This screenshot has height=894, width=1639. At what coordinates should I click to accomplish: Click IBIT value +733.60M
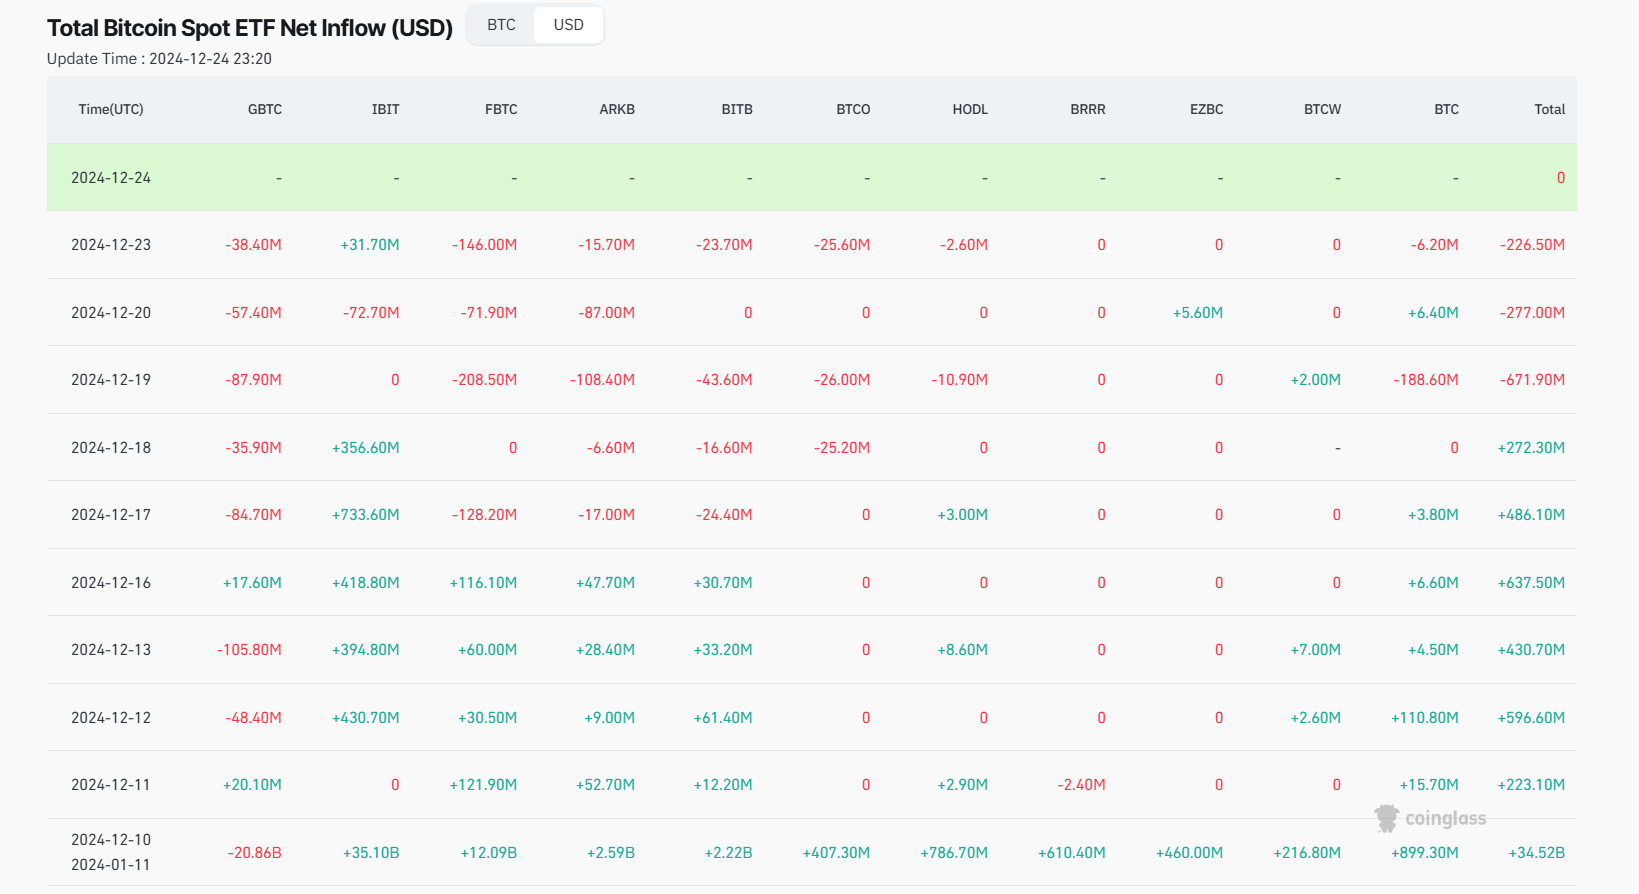coord(366,515)
